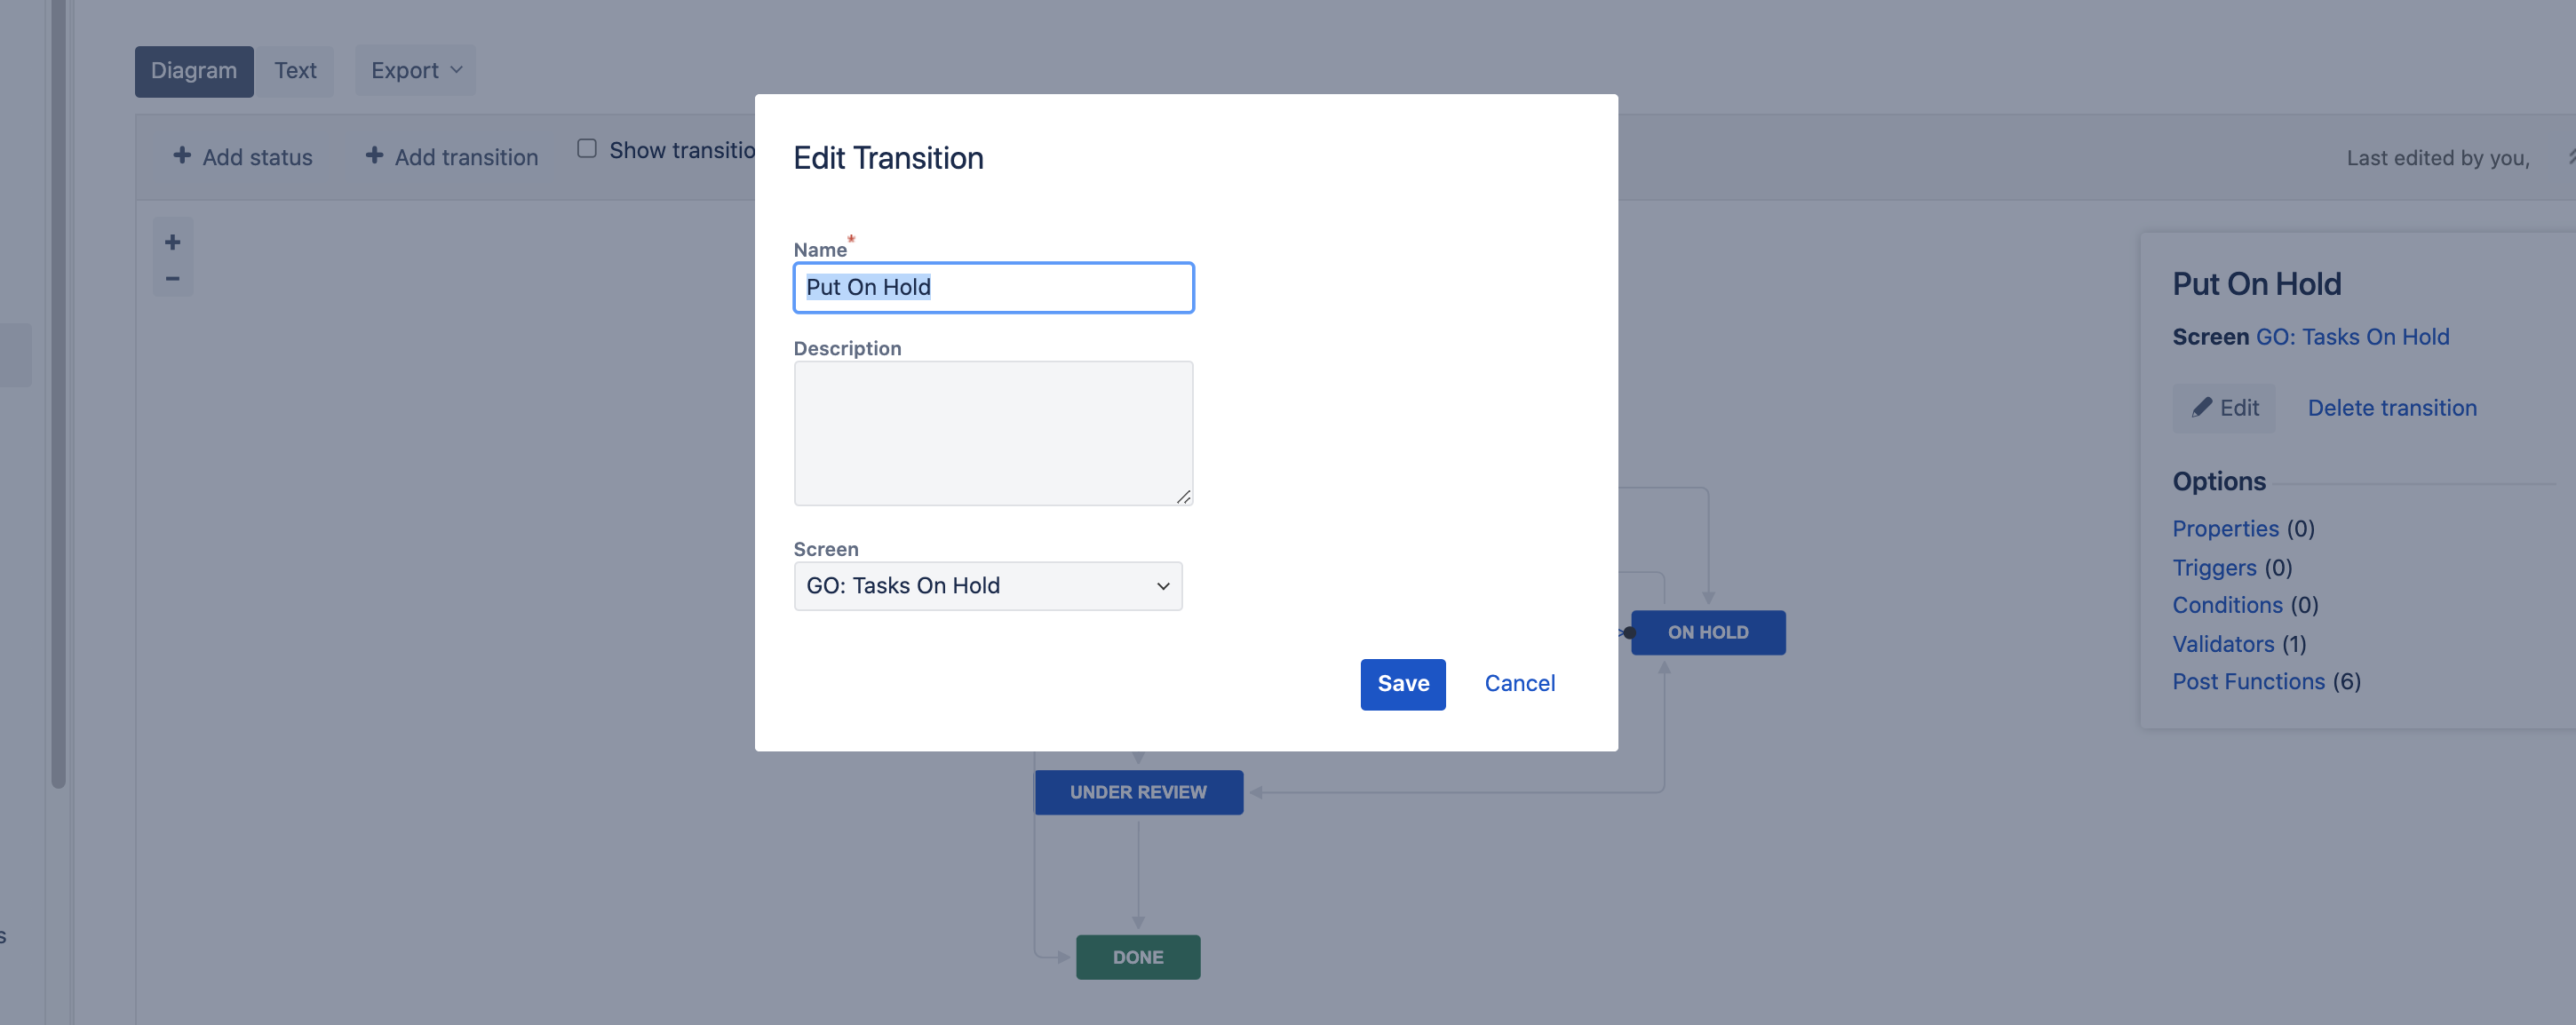The width and height of the screenshot is (2576, 1025).
Task: Expand the Export dropdown menu
Action: click(x=415, y=71)
